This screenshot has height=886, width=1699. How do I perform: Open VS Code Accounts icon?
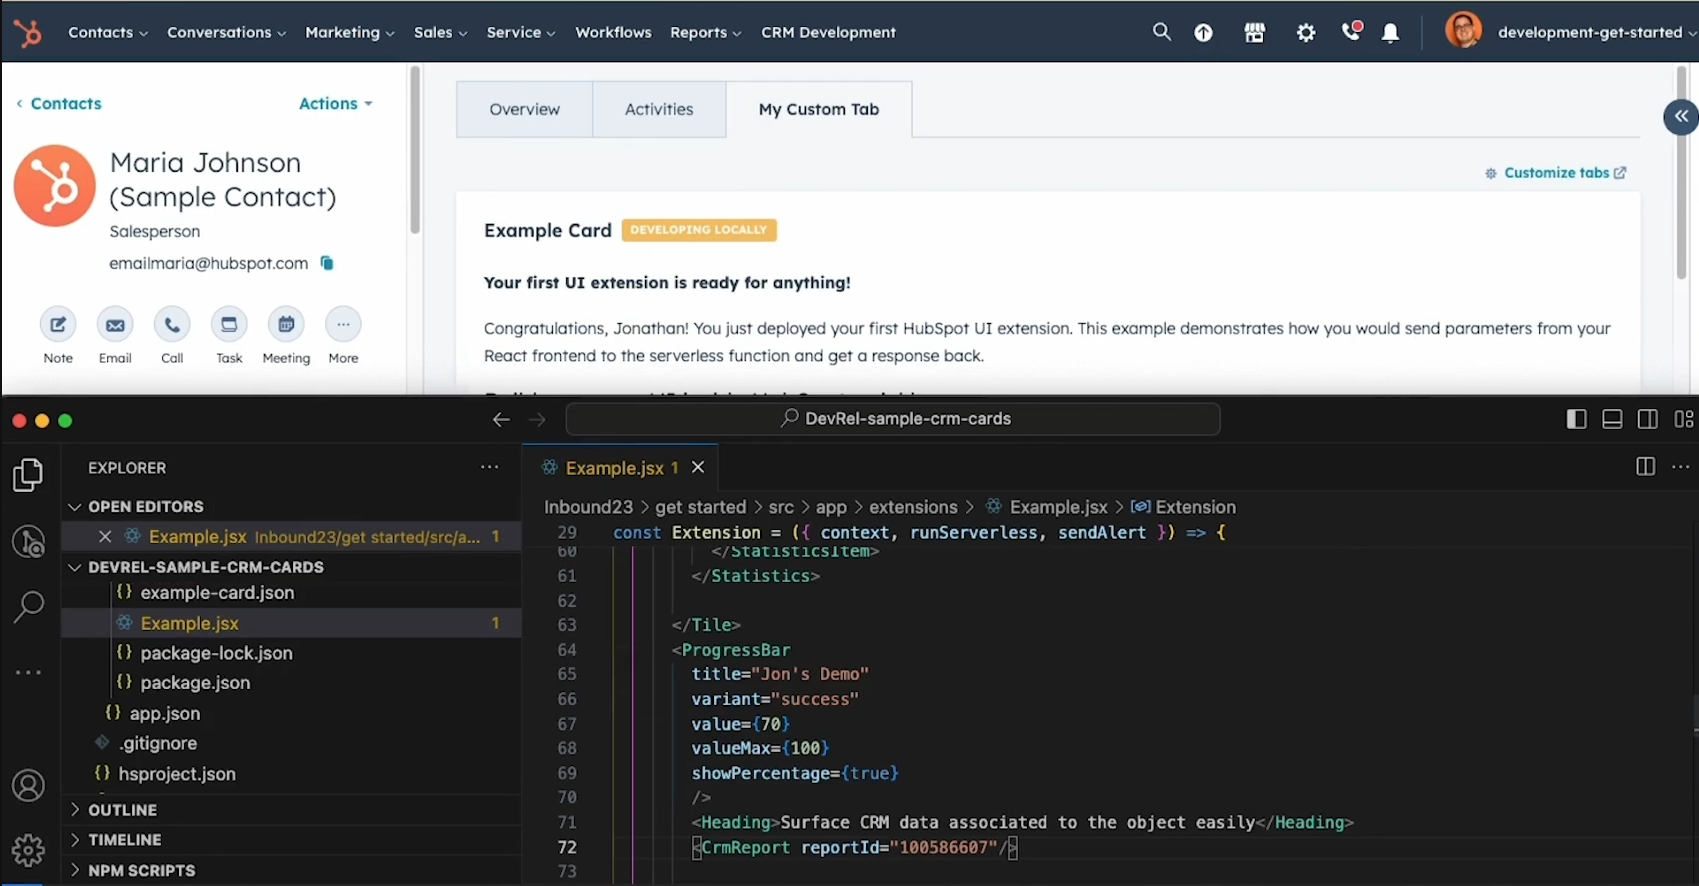pos(29,786)
